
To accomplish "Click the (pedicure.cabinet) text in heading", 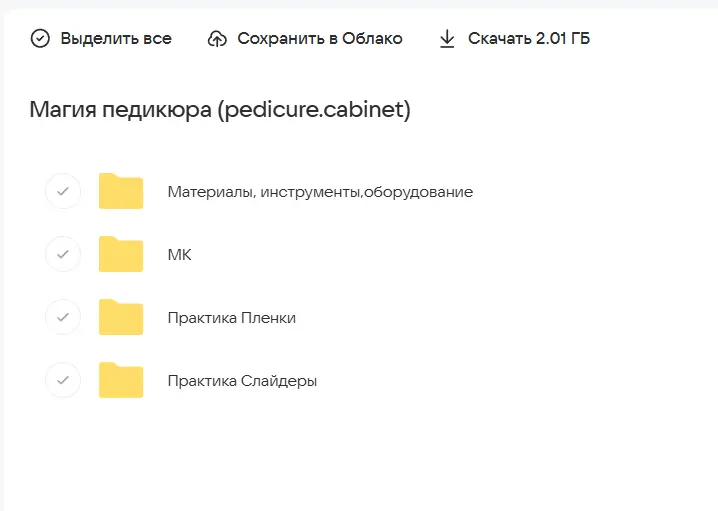I will (x=314, y=110).
